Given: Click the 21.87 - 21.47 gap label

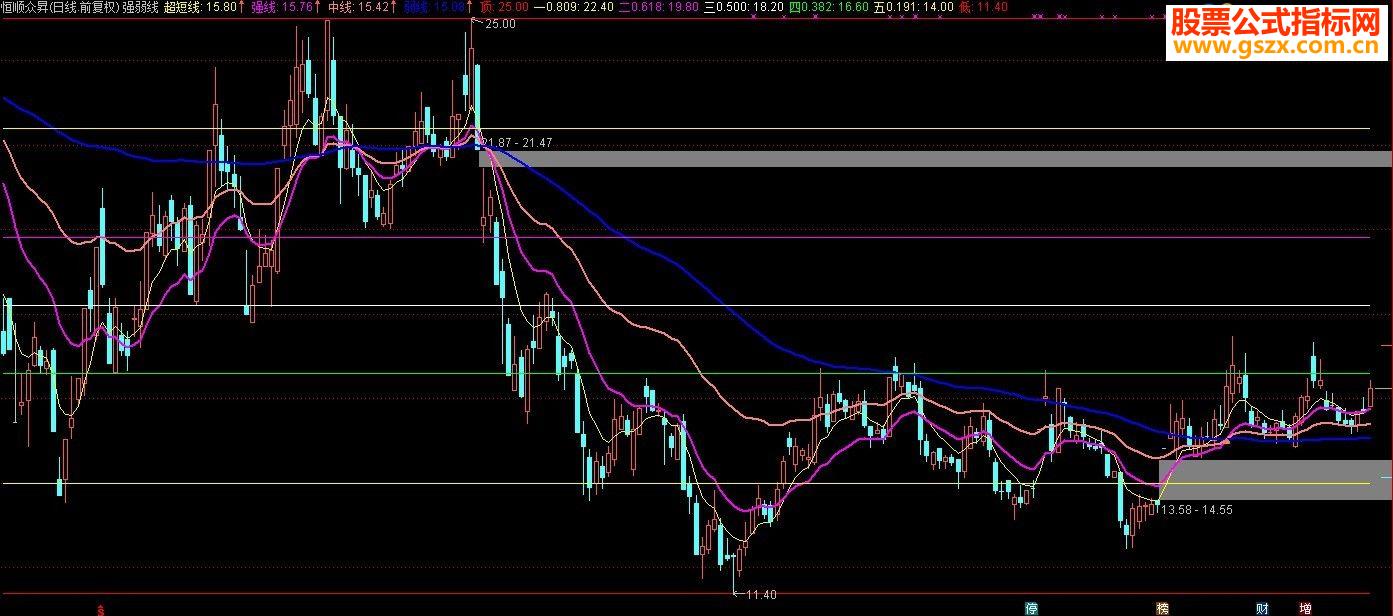Looking at the screenshot, I should (517, 144).
